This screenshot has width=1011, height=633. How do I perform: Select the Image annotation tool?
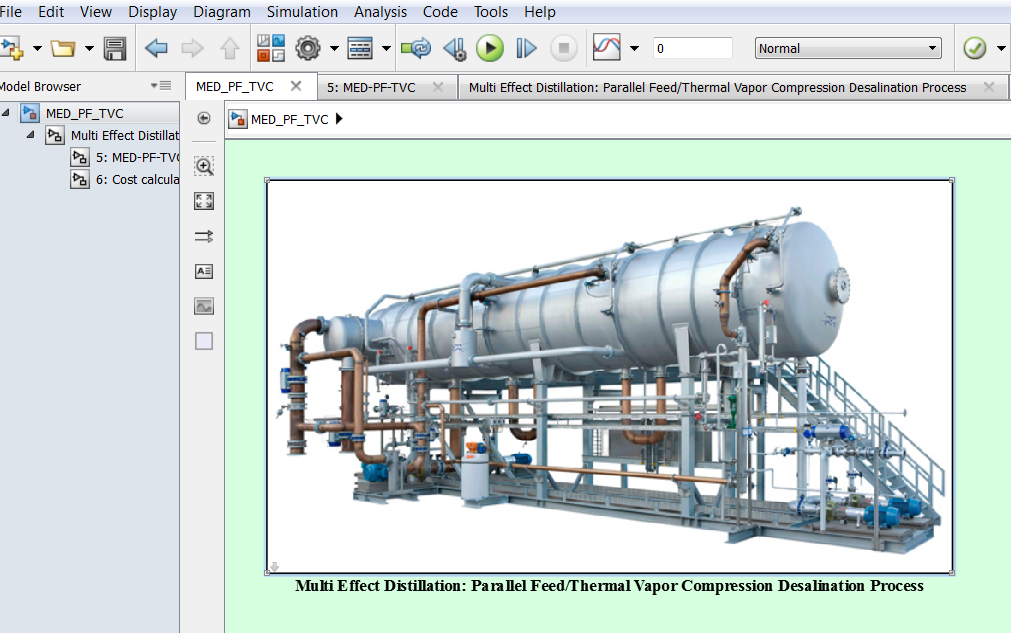[x=203, y=306]
